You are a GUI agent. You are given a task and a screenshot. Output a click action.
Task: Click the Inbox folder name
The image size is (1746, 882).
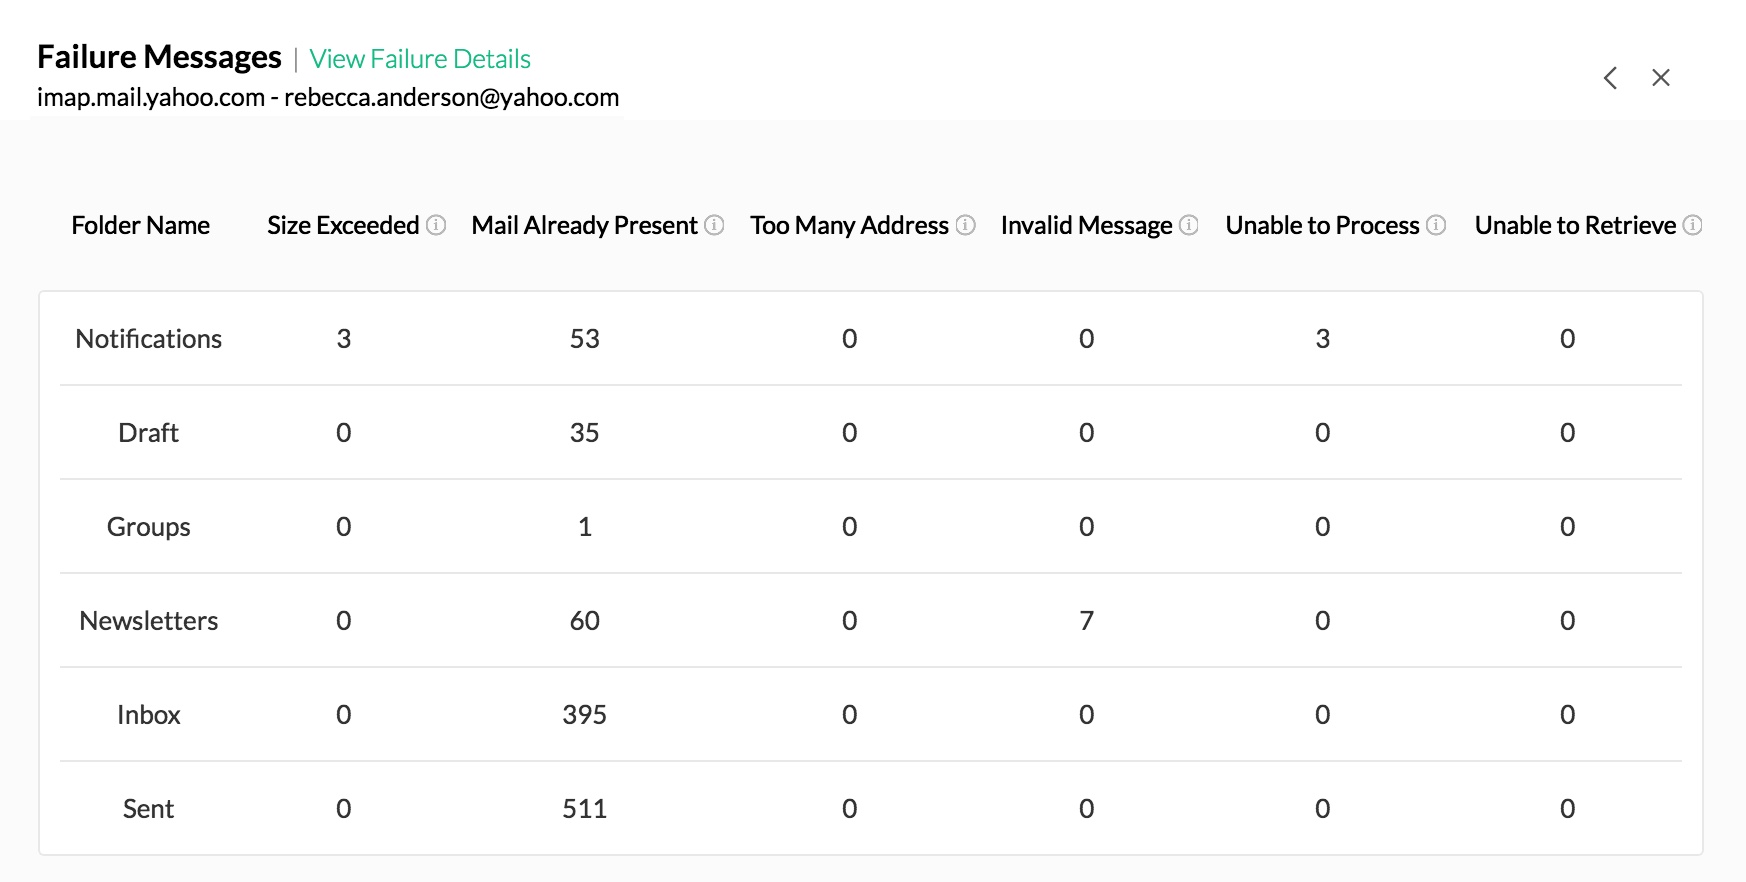(148, 715)
